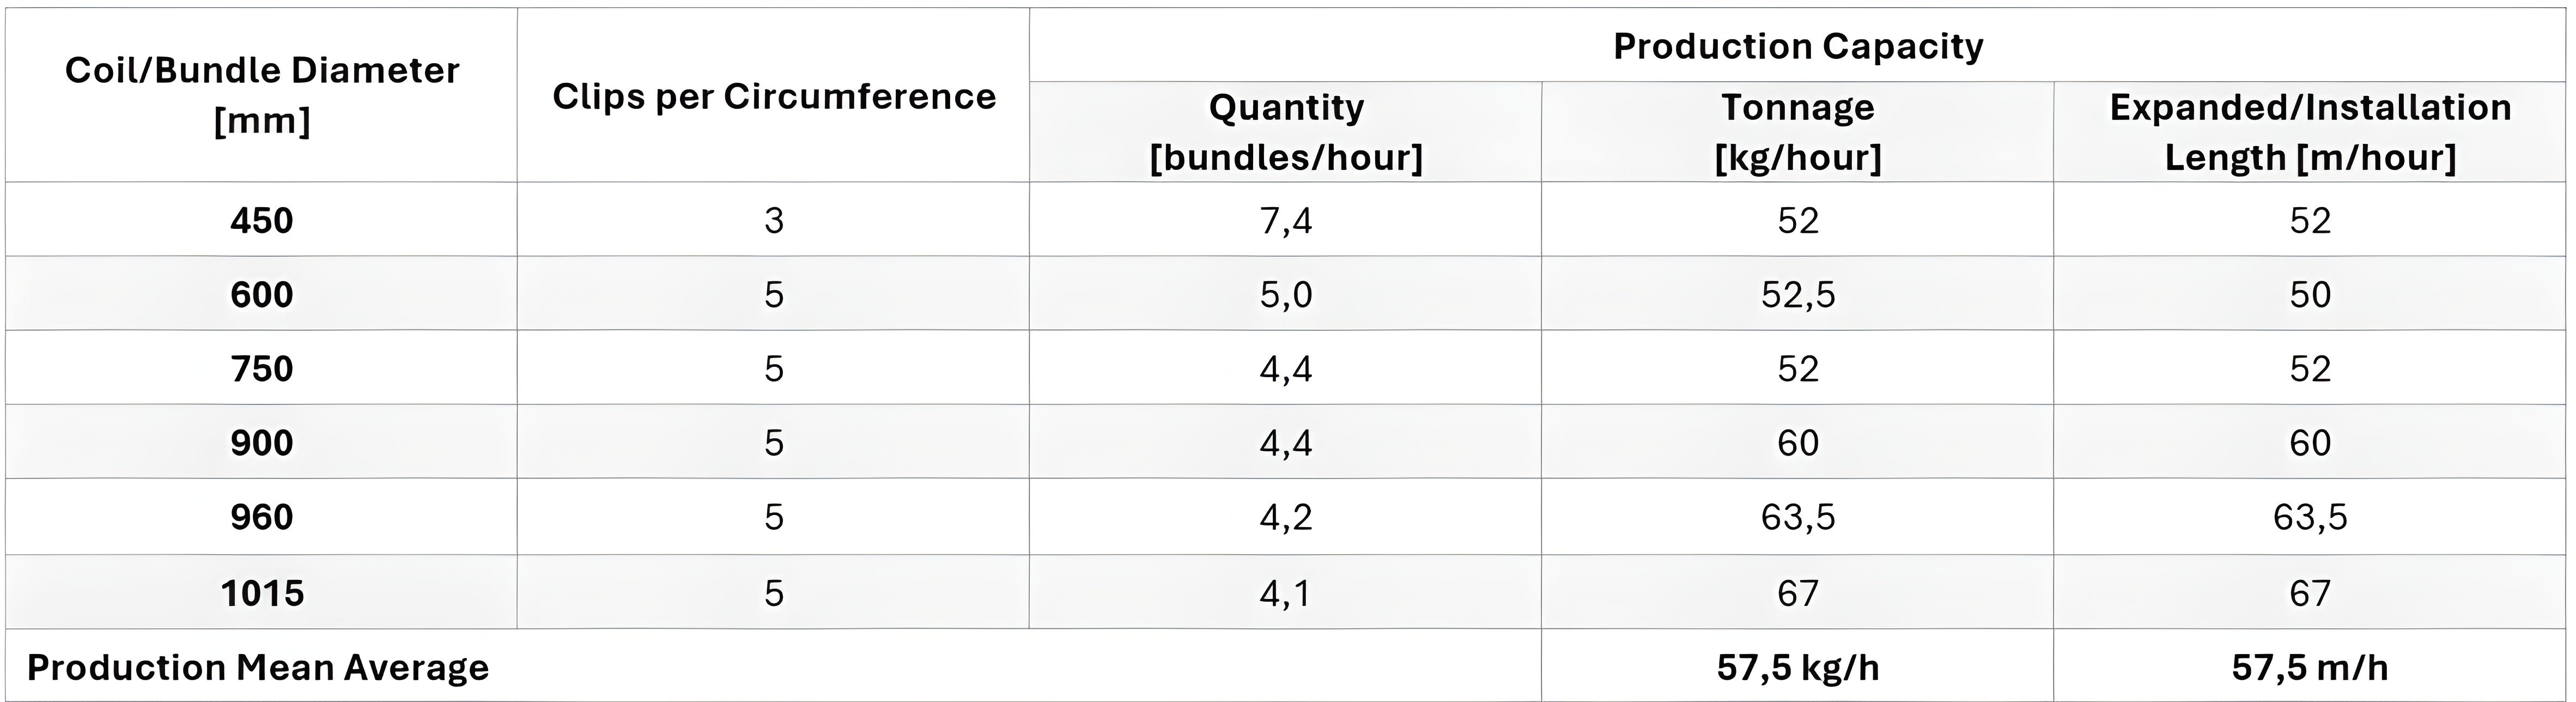Click the quantity value 7,4
Viewport: 2576px width, 702px height.
(x=1286, y=220)
